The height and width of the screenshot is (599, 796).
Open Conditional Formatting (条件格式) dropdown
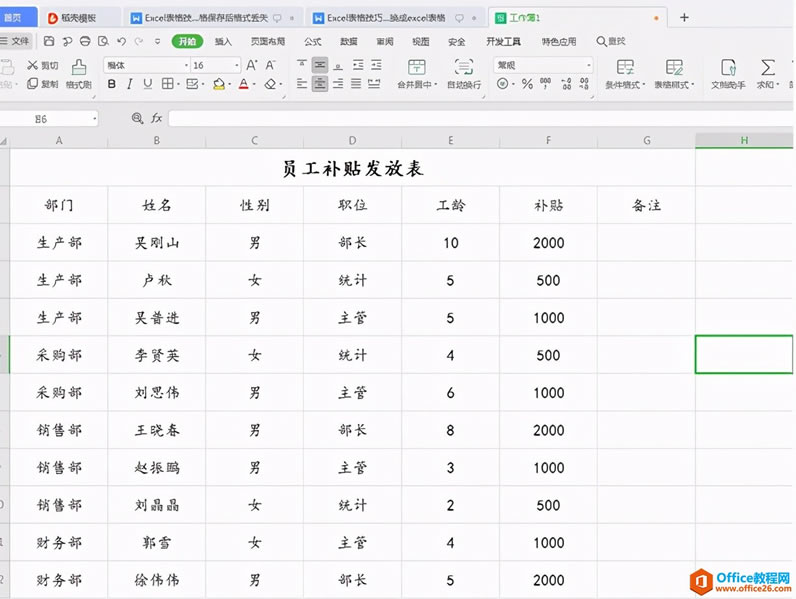click(x=625, y=74)
